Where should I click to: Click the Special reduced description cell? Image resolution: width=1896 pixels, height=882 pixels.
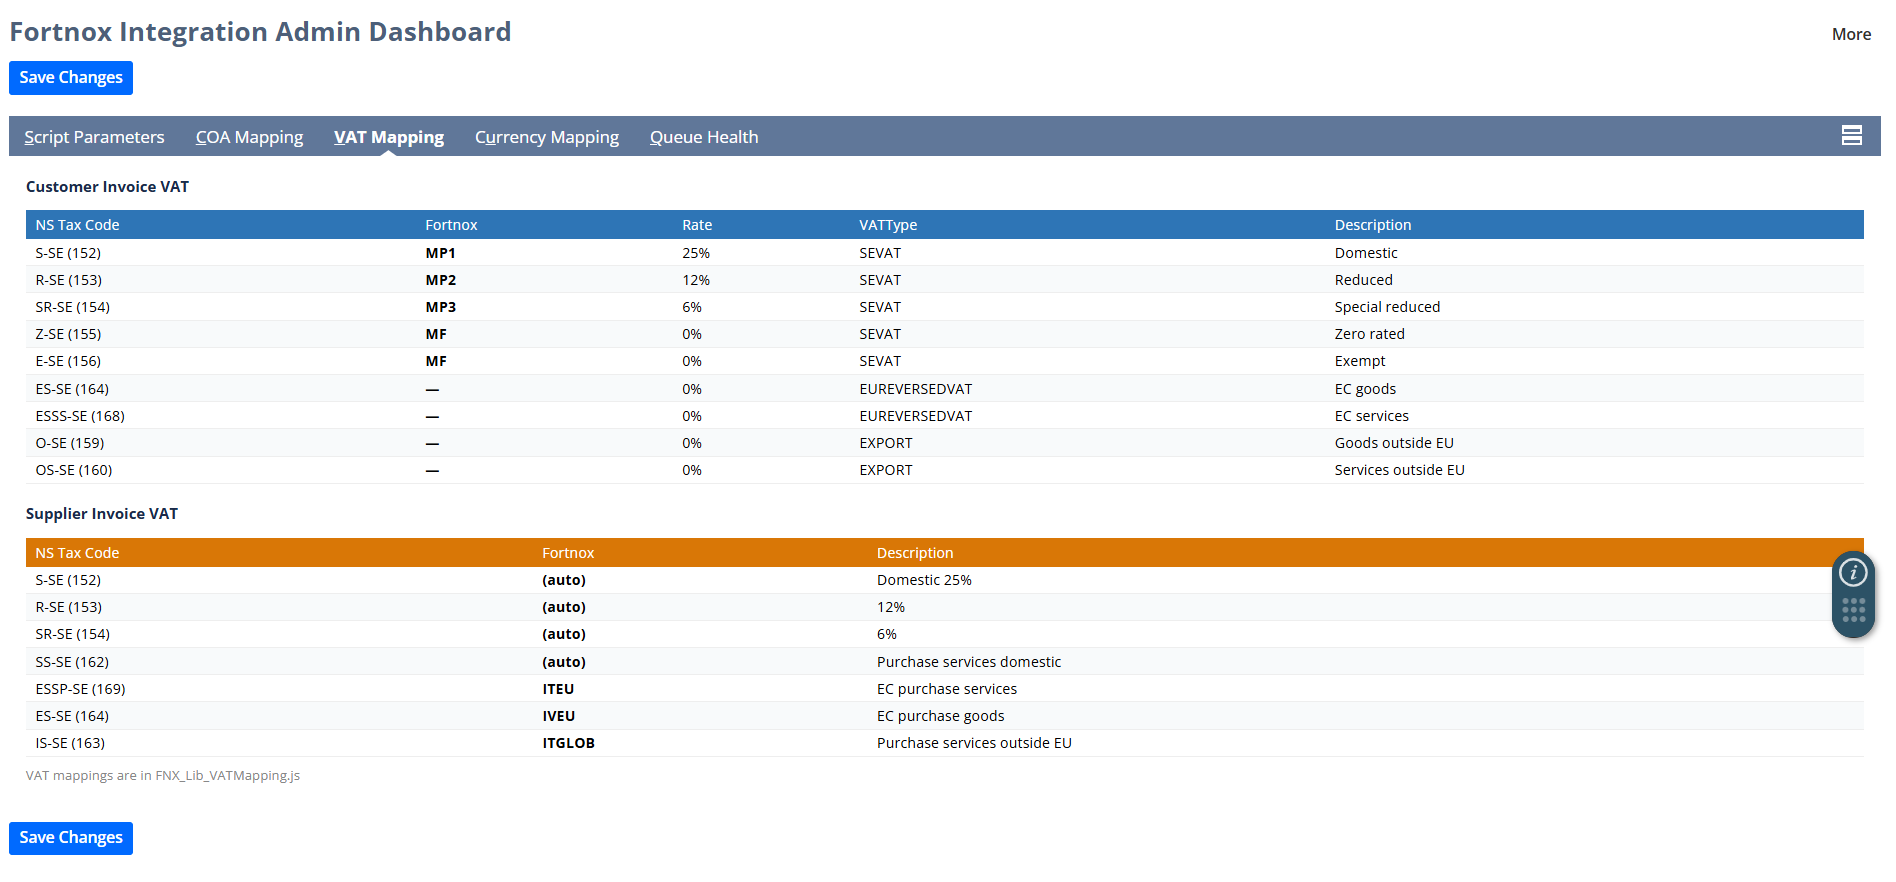(1387, 307)
